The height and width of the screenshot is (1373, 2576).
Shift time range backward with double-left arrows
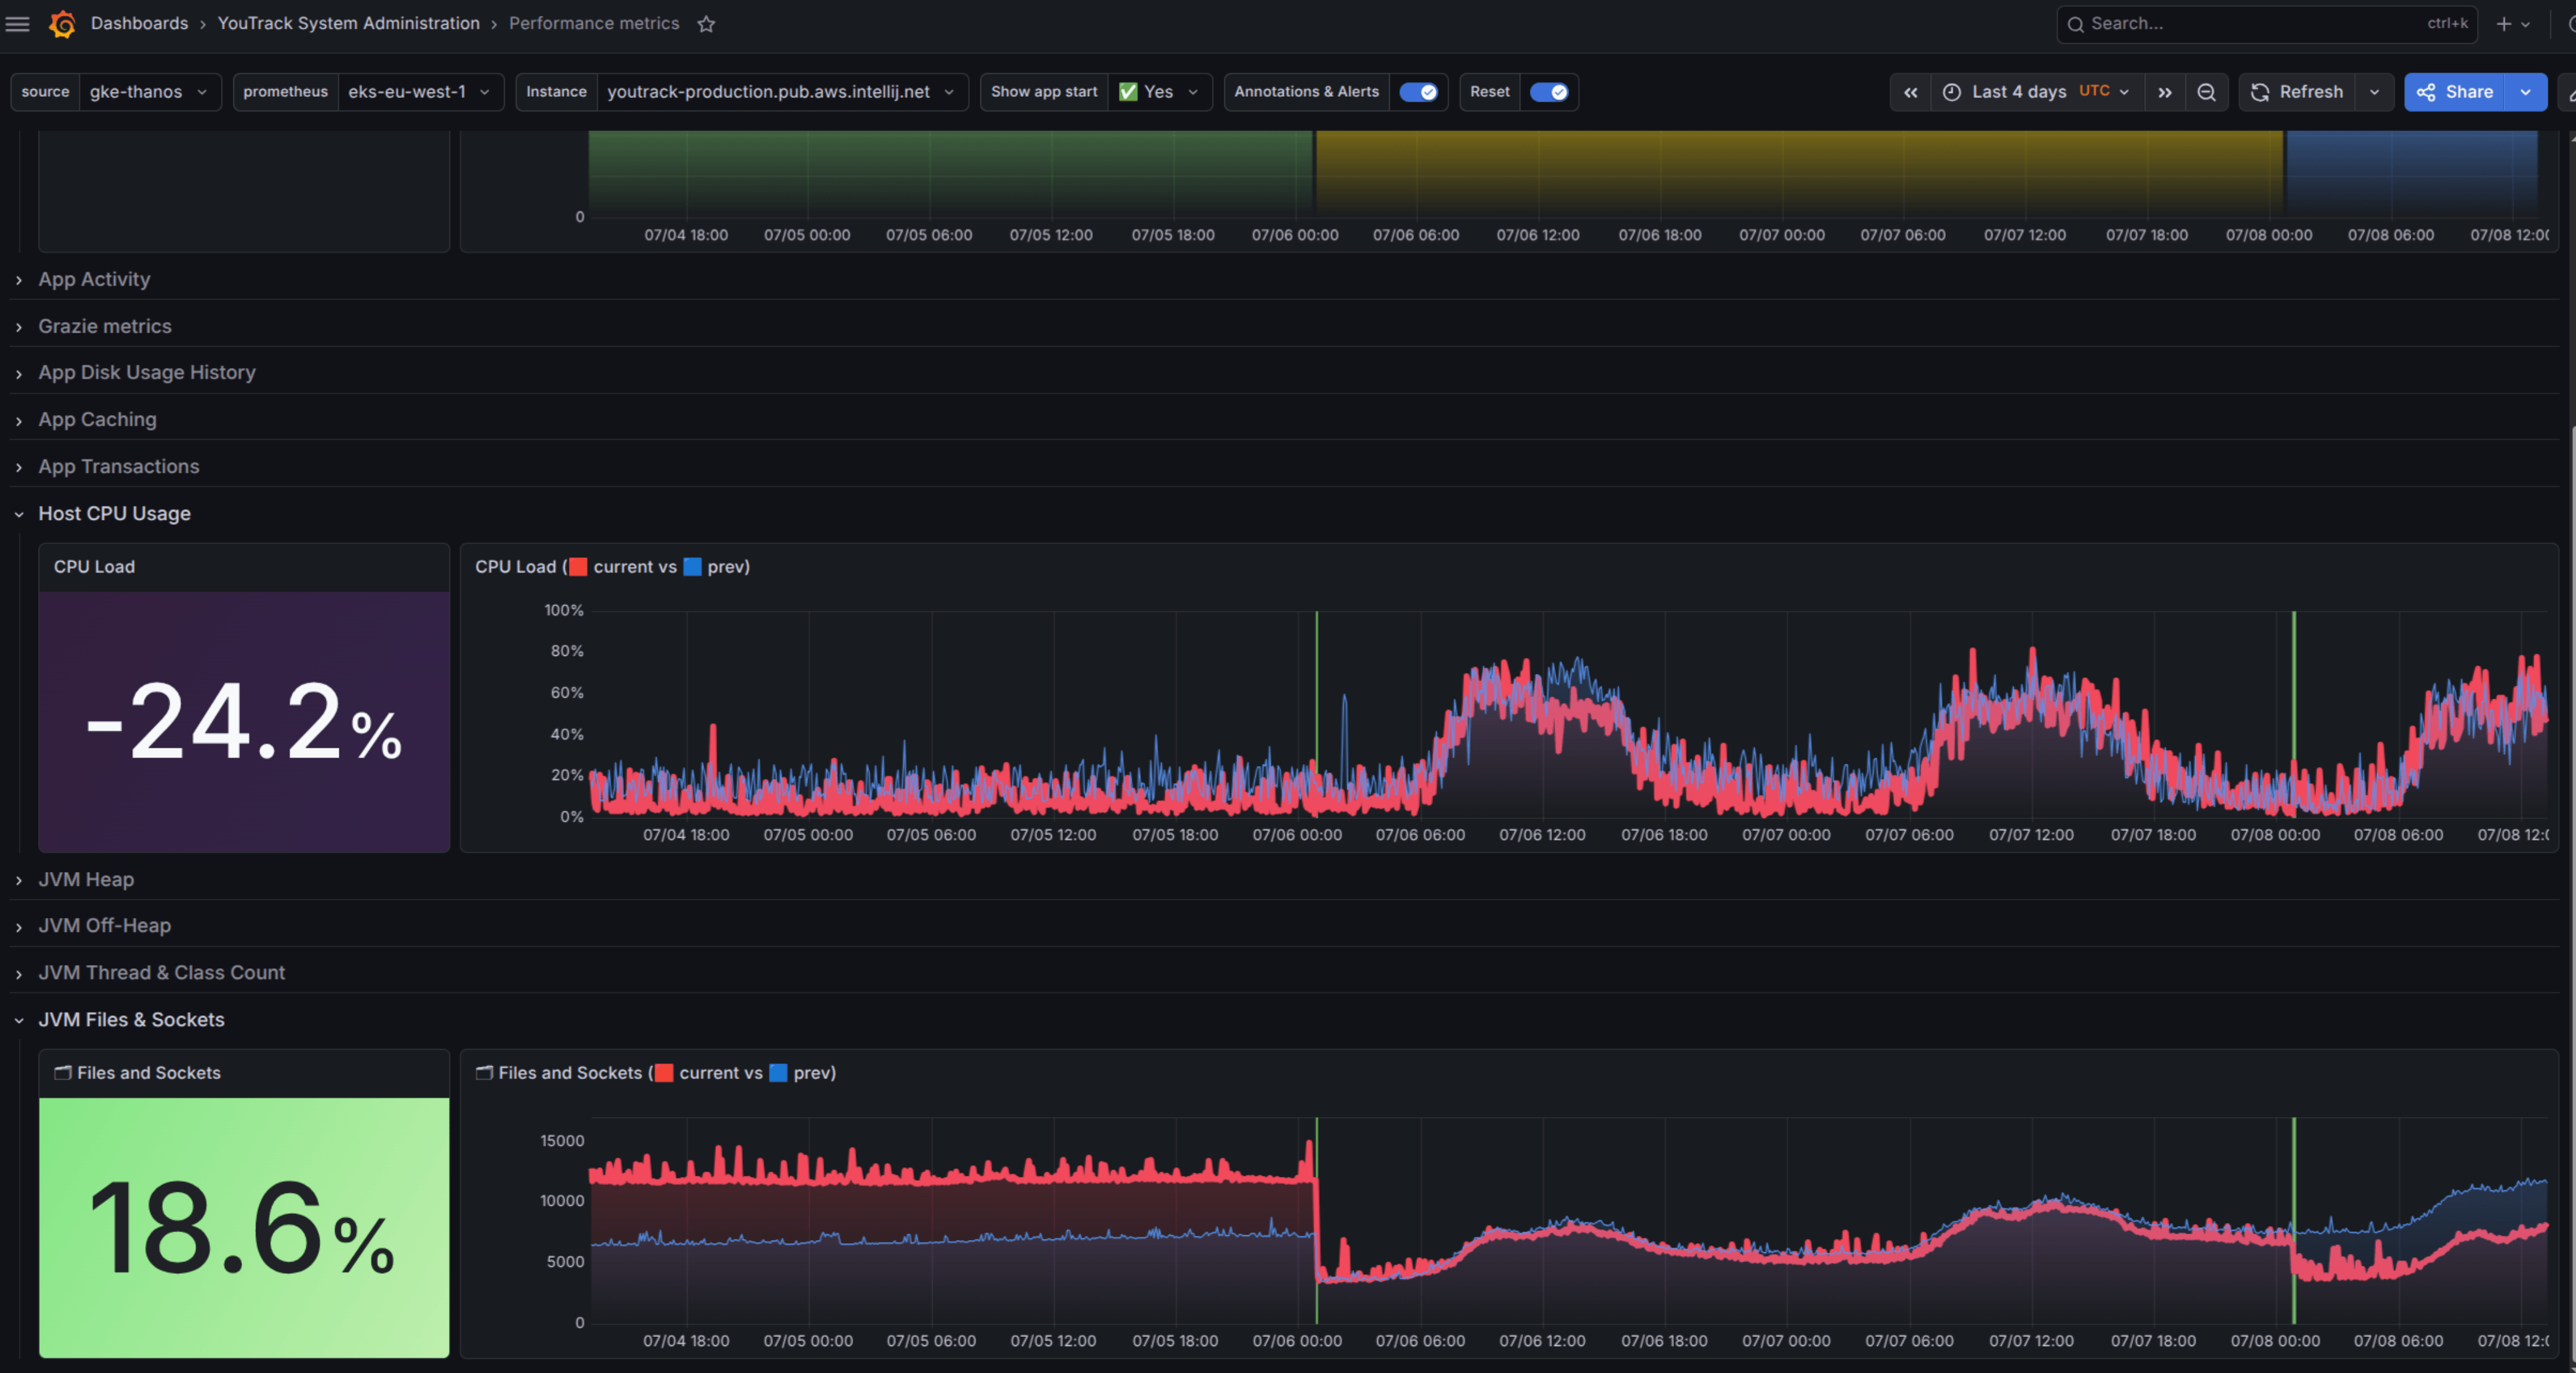coord(1910,92)
